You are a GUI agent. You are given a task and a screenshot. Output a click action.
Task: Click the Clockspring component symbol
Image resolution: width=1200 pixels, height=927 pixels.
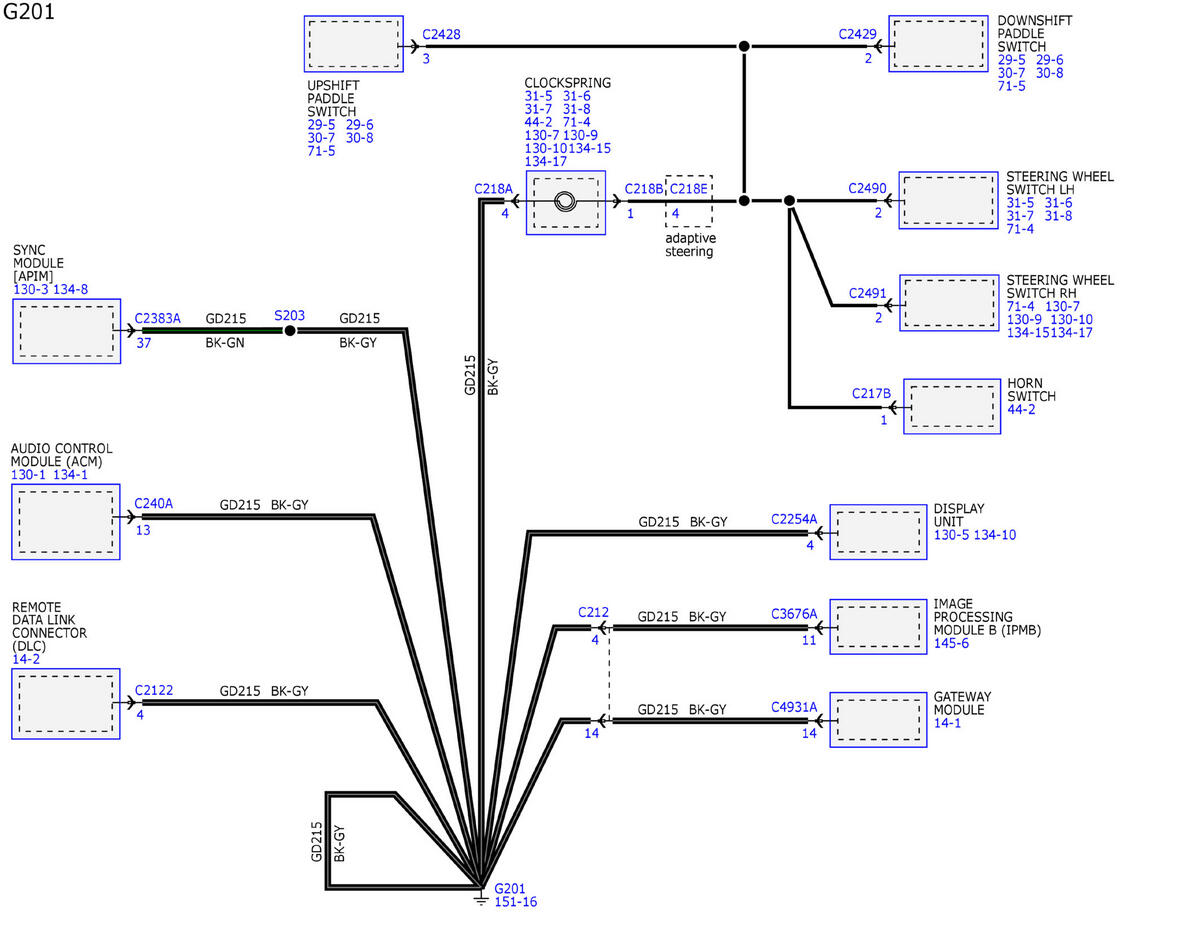(565, 202)
